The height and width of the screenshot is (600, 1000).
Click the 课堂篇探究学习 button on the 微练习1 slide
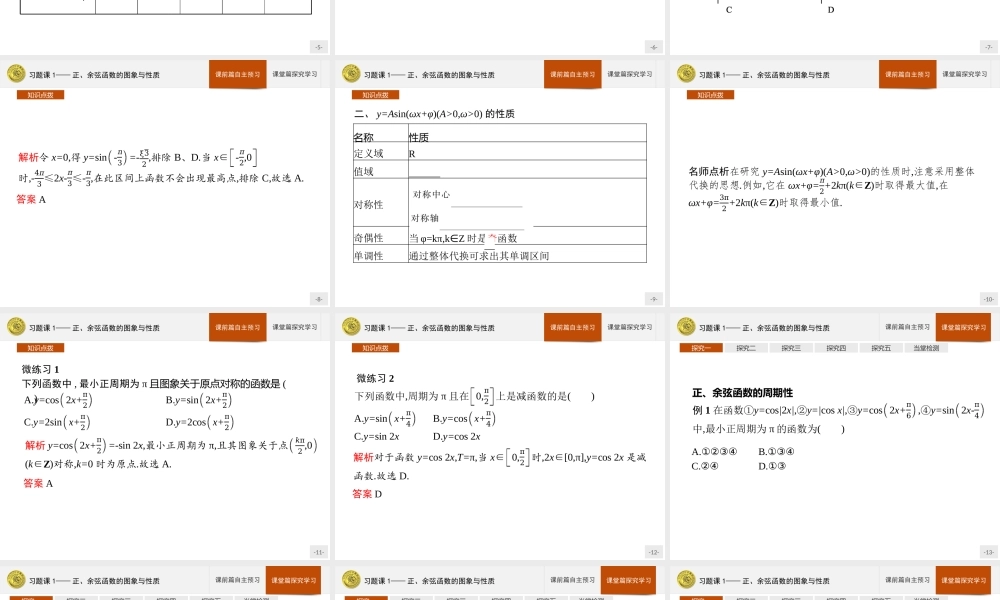pos(295,327)
